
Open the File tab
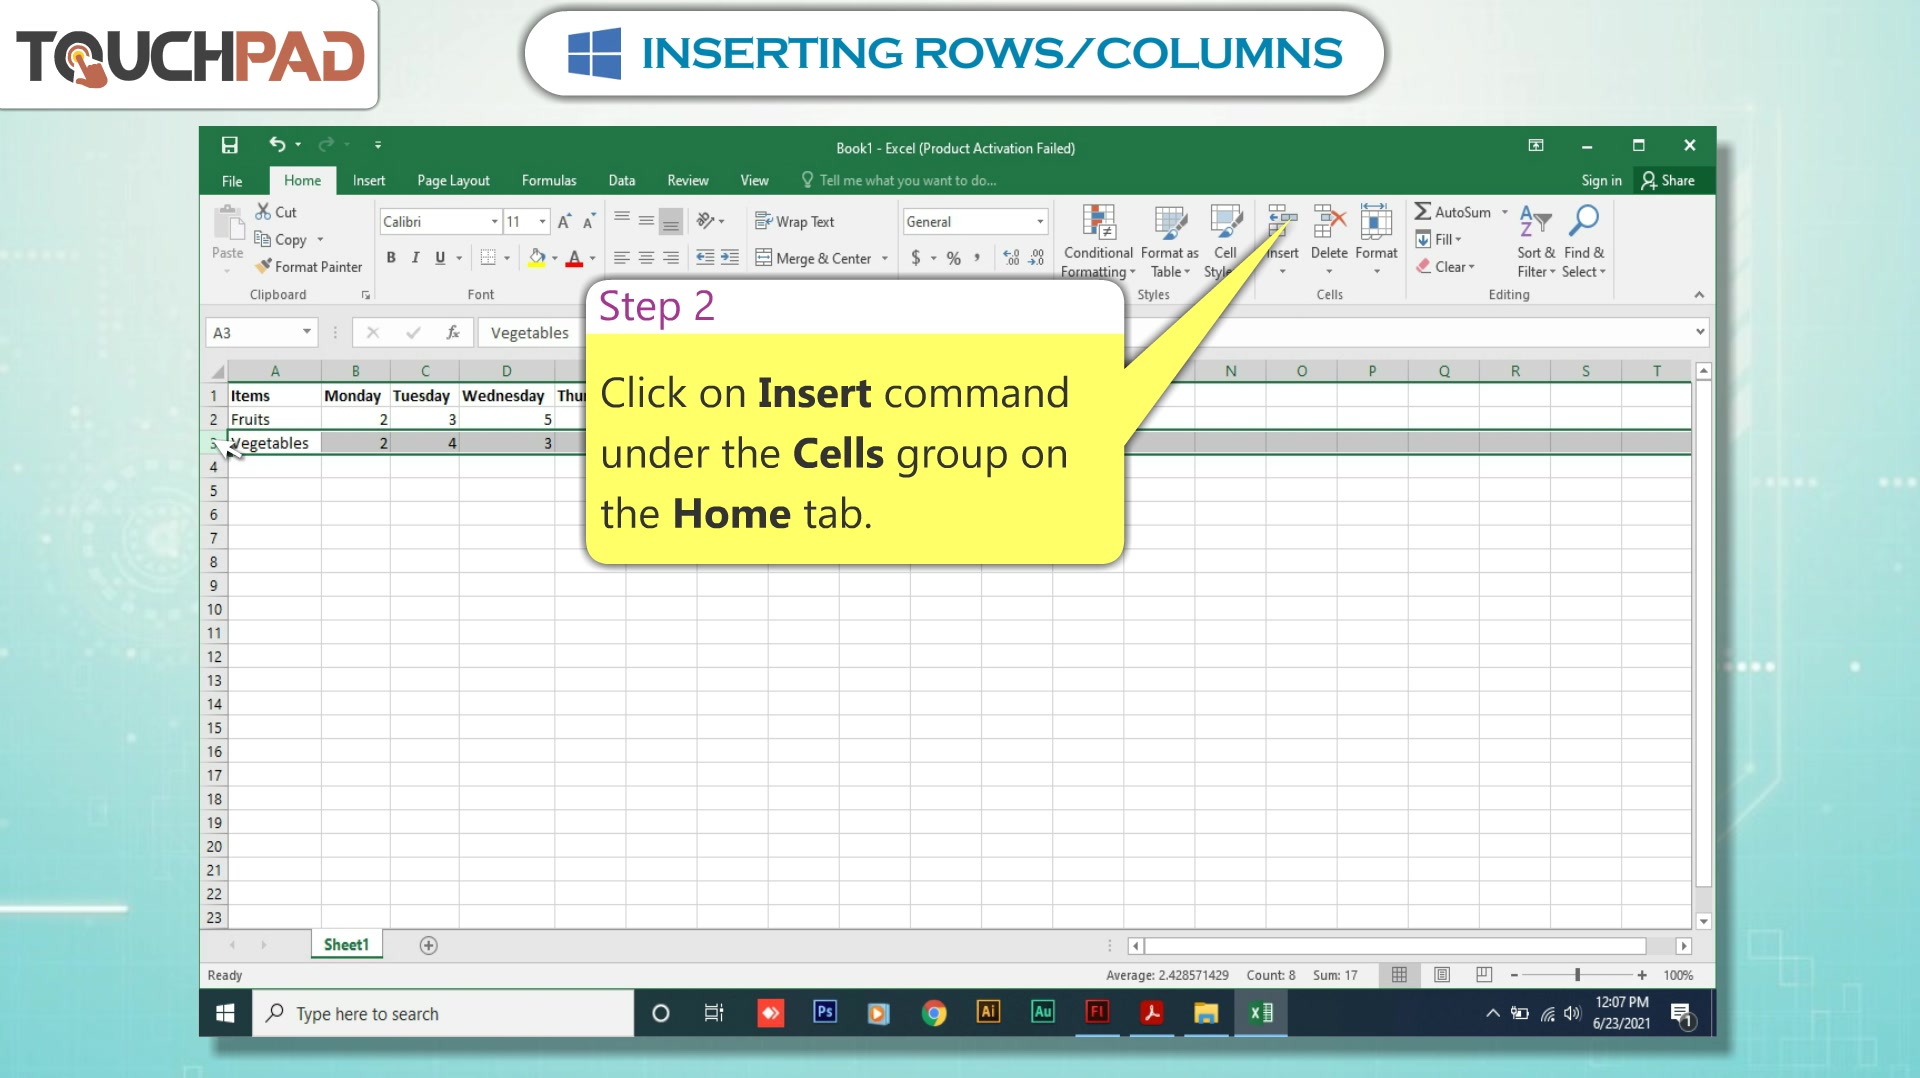point(232,181)
